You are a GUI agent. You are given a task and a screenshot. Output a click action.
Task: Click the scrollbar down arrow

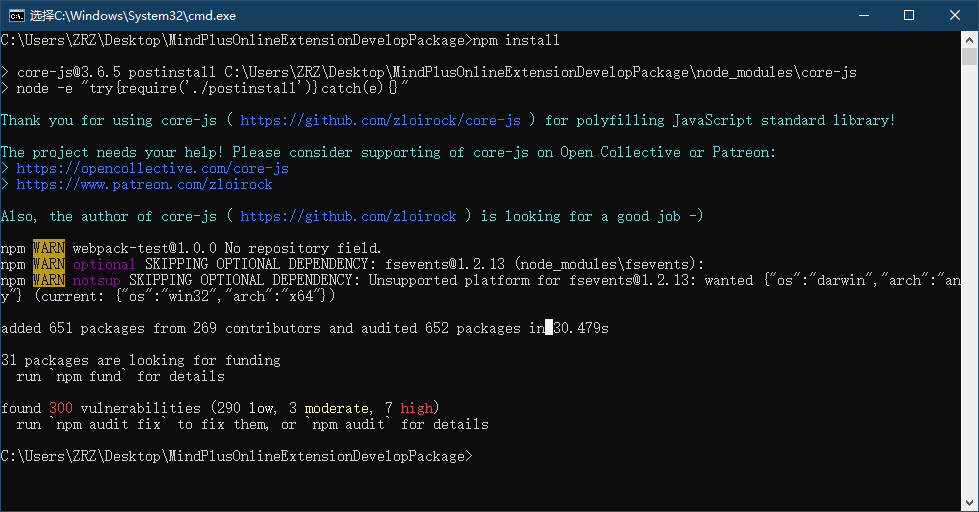click(x=970, y=503)
